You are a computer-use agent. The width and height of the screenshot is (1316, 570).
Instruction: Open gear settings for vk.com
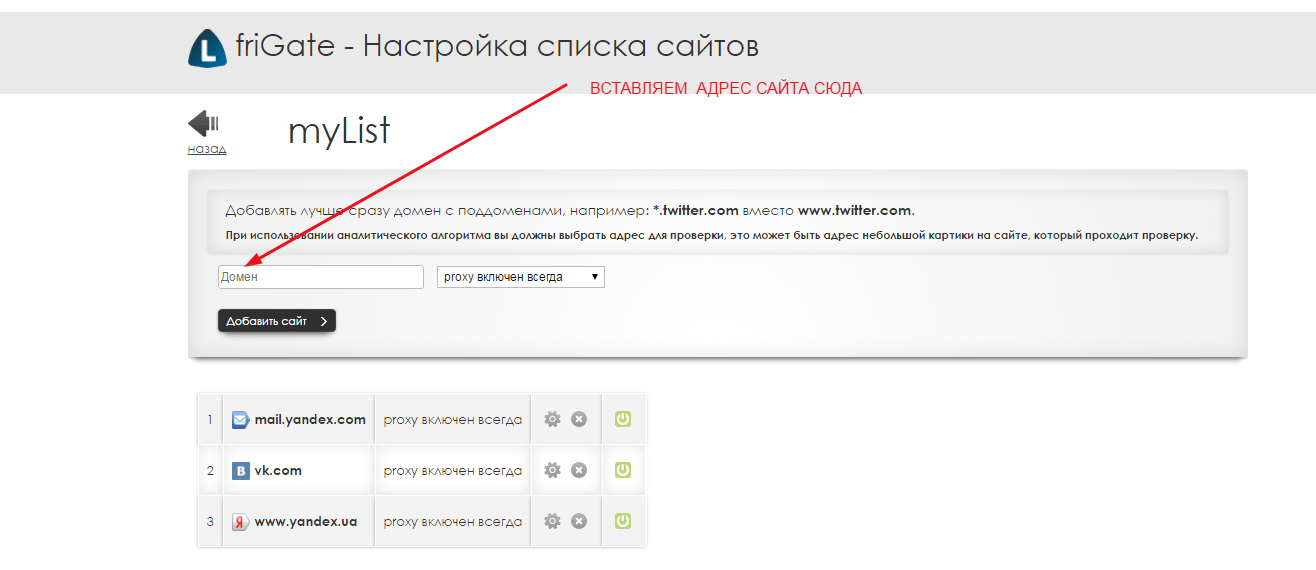[x=552, y=470]
